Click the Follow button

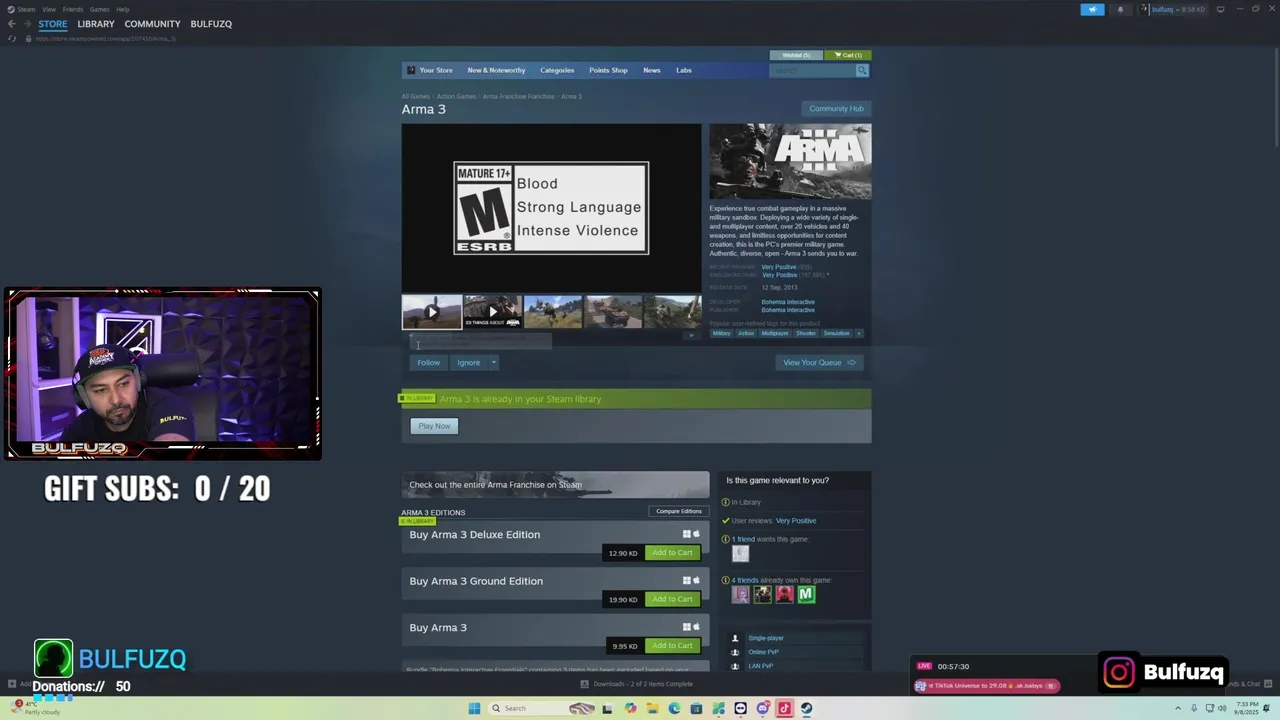pyautogui.click(x=428, y=363)
